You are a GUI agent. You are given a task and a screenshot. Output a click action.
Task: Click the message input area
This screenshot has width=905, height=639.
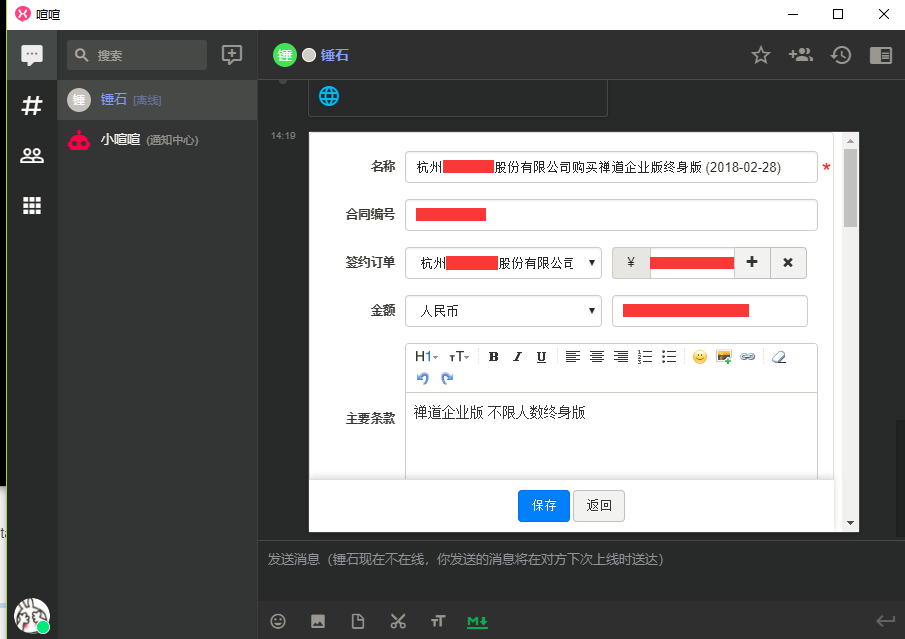[x=581, y=571]
